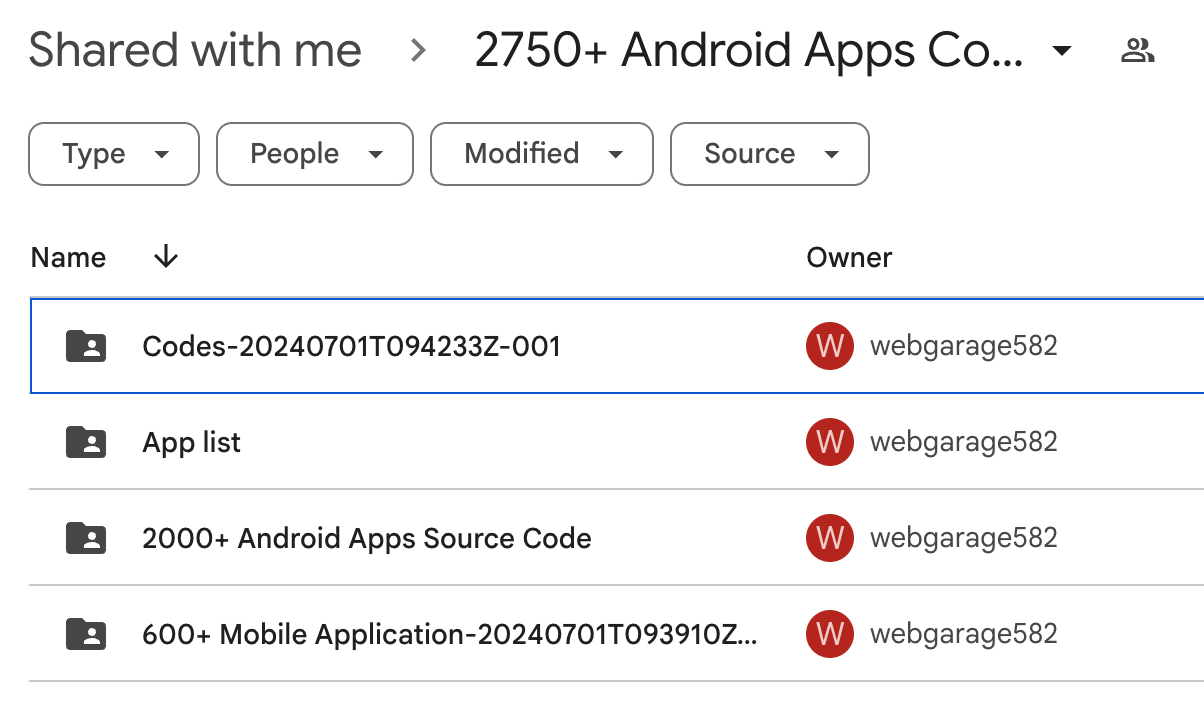Select the App list folder name
The image size is (1204, 722).
(x=192, y=442)
